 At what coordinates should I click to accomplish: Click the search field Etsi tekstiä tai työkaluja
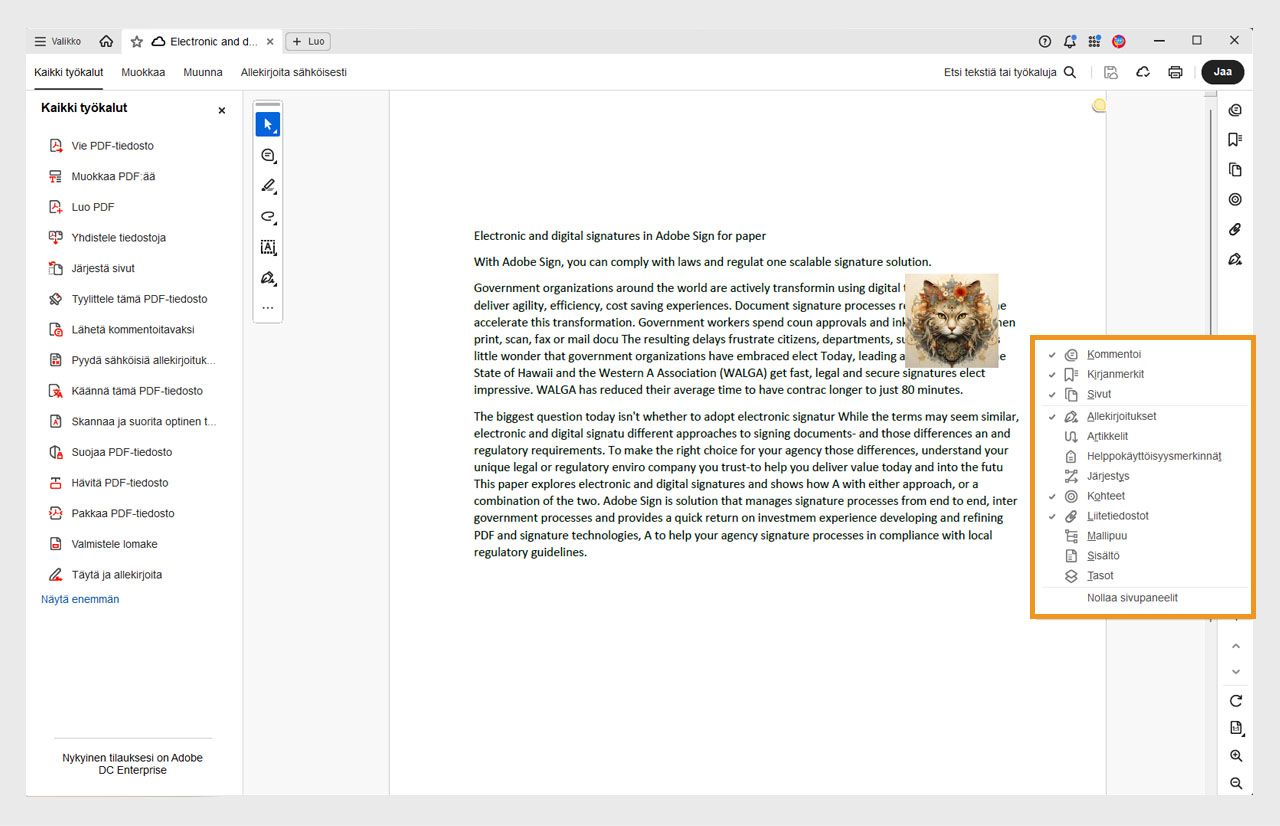tap(1000, 72)
